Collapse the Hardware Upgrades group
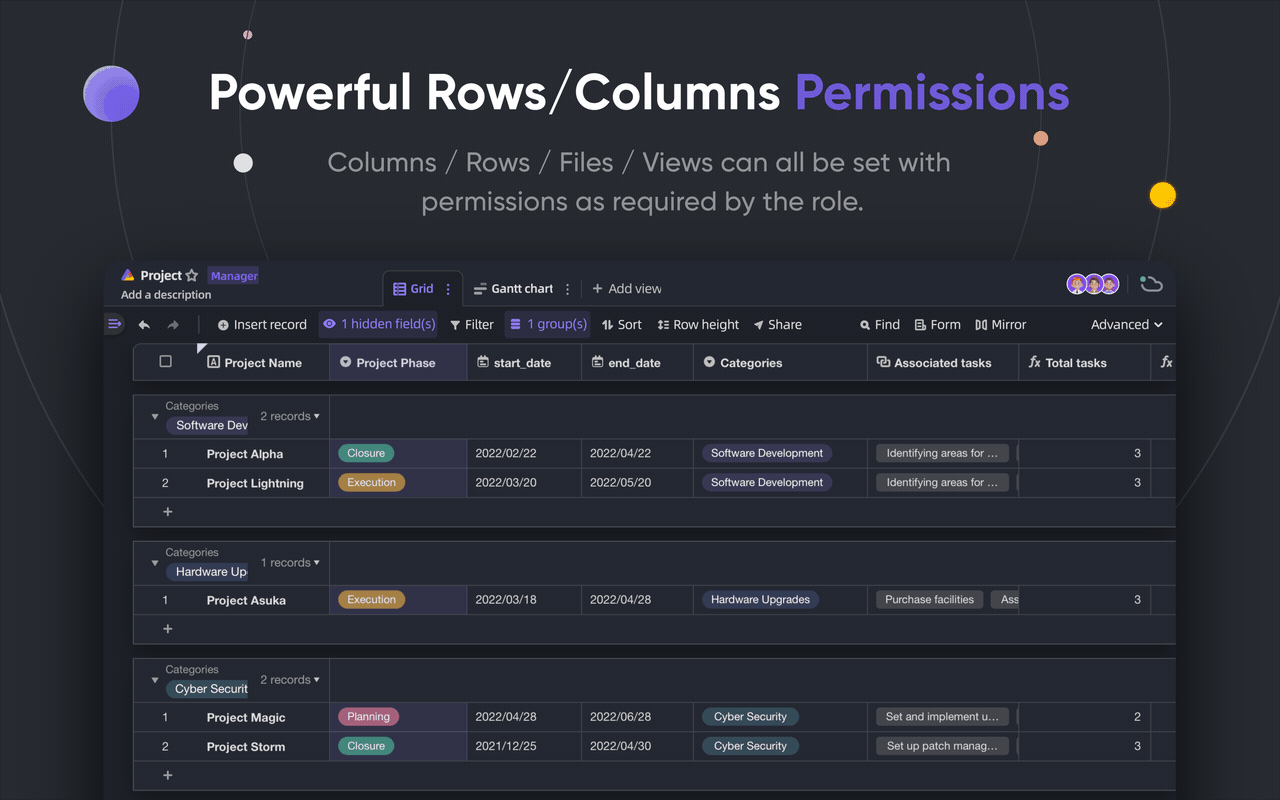The width and height of the screenshot is (1280, 800). (x=155, y=563)
